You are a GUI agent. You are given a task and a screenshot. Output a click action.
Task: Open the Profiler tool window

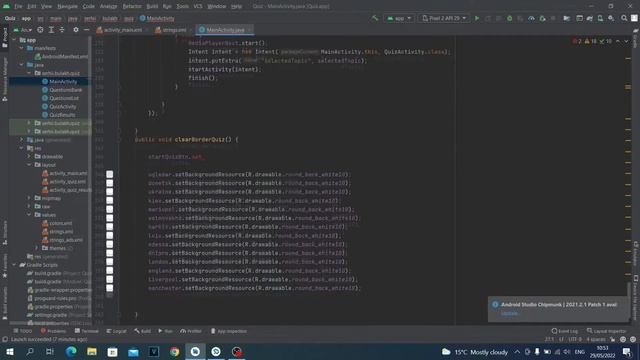tap(191, 331)
